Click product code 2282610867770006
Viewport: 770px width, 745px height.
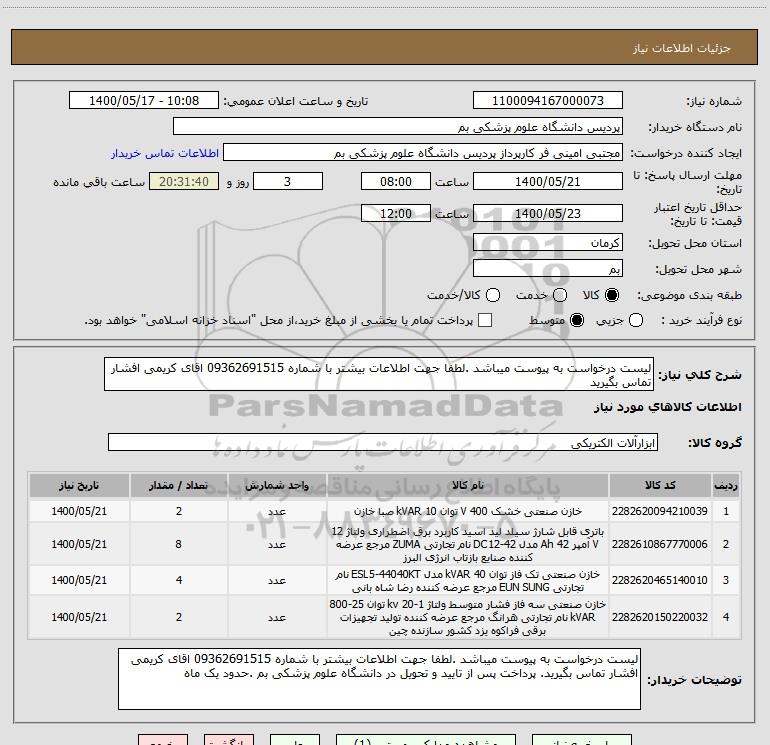point(660,544)
